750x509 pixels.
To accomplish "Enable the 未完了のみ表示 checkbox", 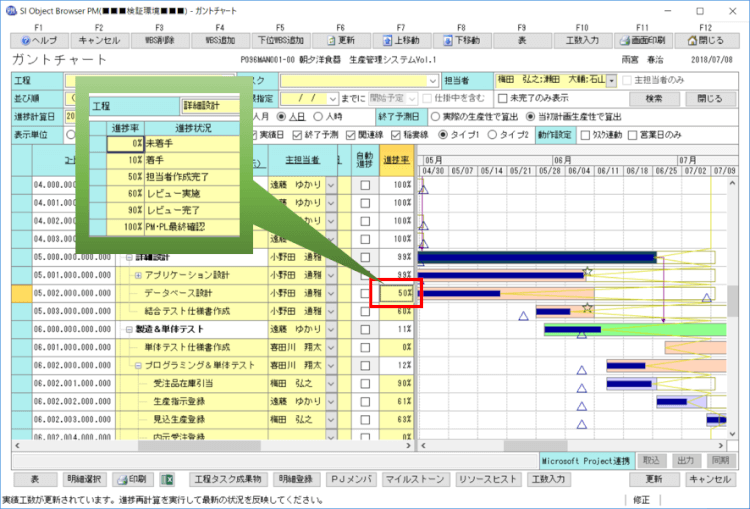I will tap(503, 99).
